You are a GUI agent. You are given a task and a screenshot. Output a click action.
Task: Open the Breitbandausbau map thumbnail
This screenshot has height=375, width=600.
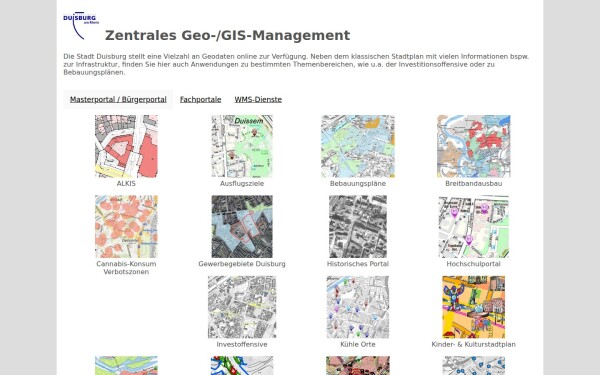[x=474, y=147]
